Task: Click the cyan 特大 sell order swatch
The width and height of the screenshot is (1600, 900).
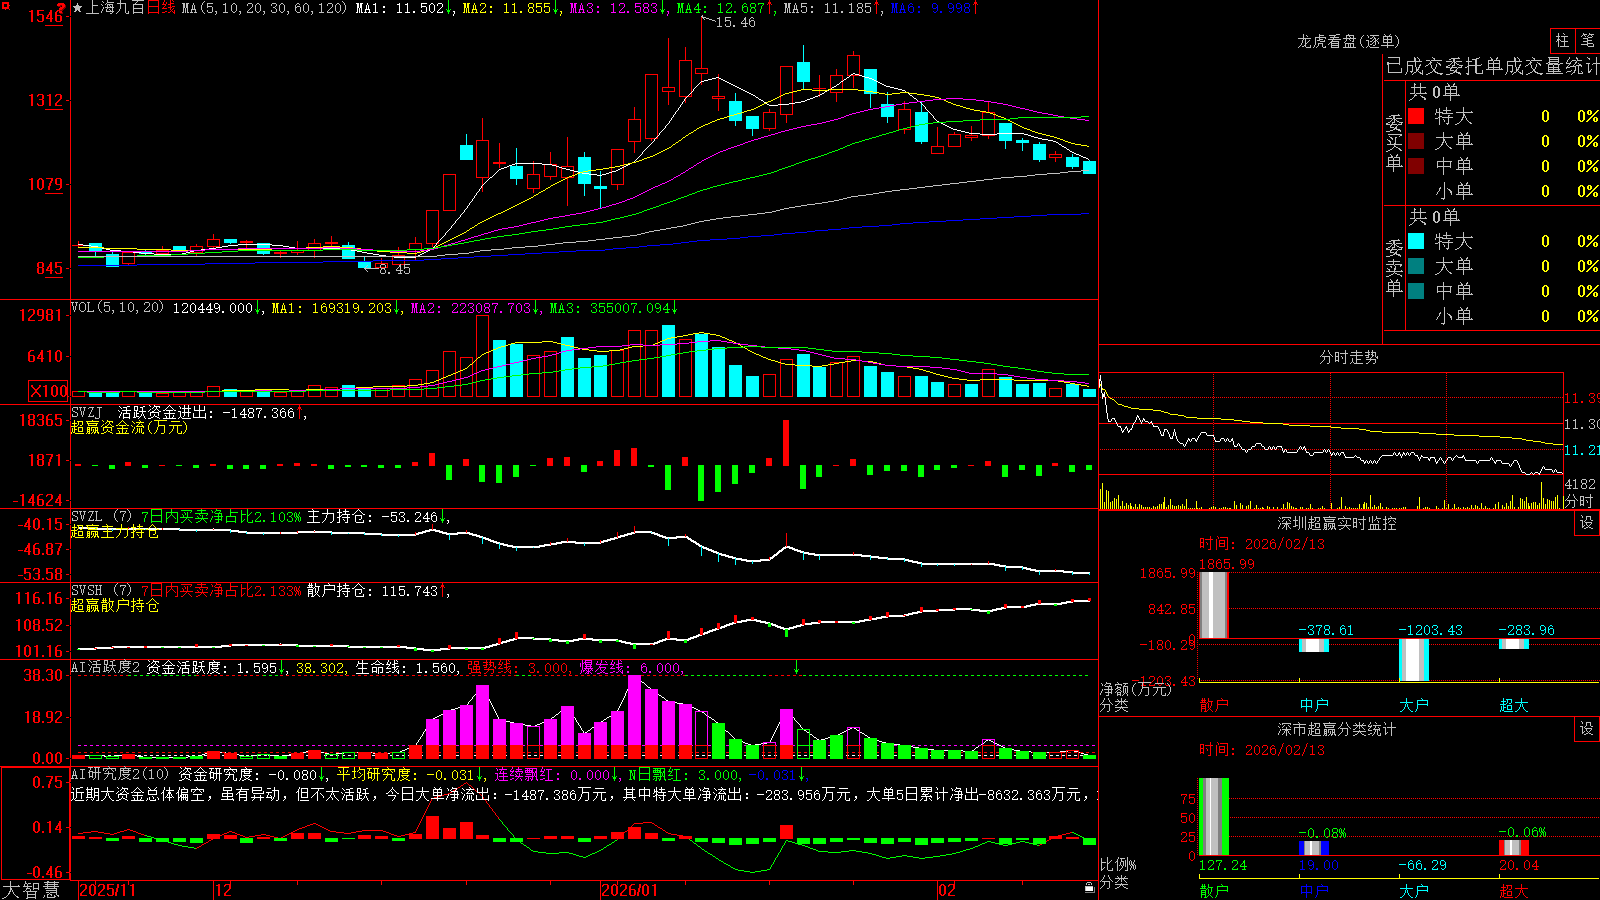Action: pyautogui.click(x=1416, y=241)
